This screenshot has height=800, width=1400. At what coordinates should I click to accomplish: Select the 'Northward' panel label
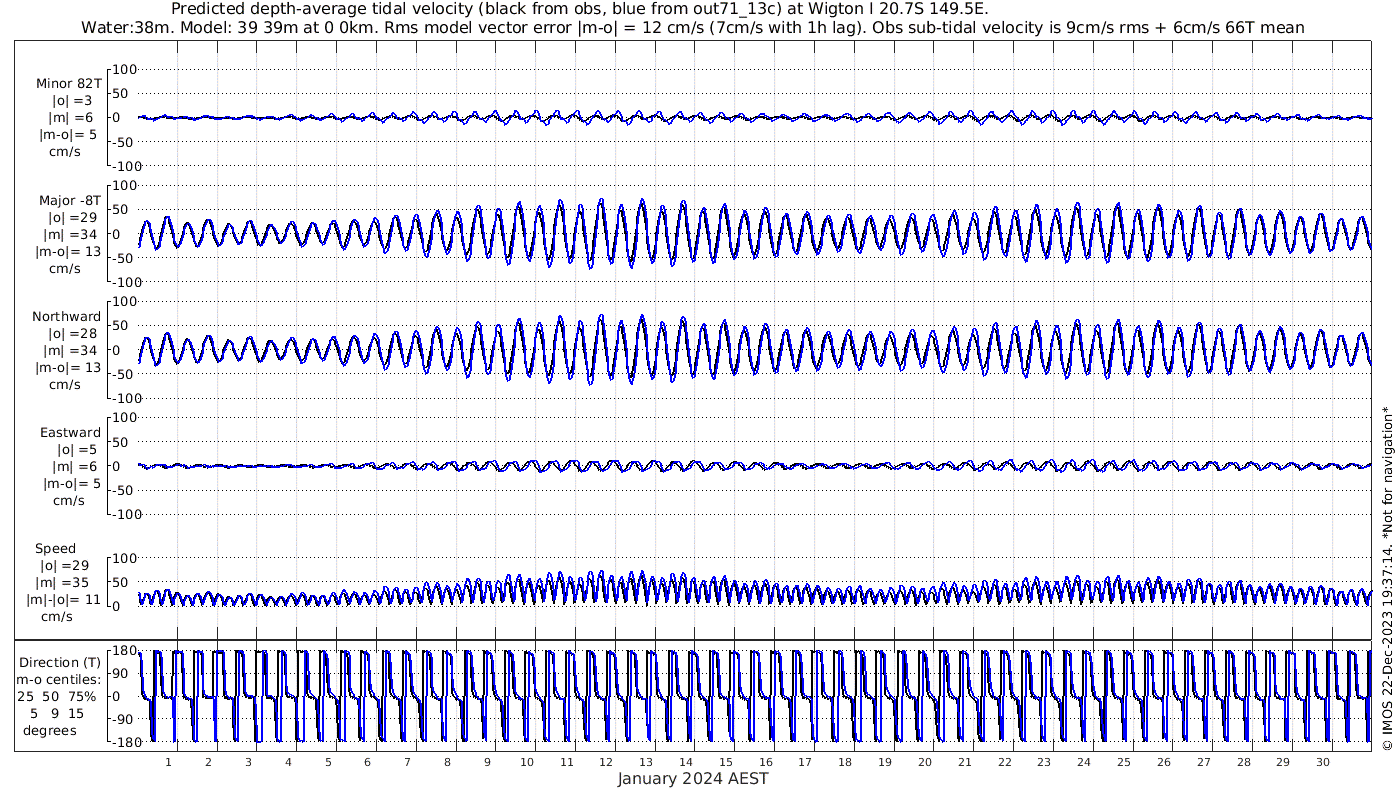[x=67, y=317]
